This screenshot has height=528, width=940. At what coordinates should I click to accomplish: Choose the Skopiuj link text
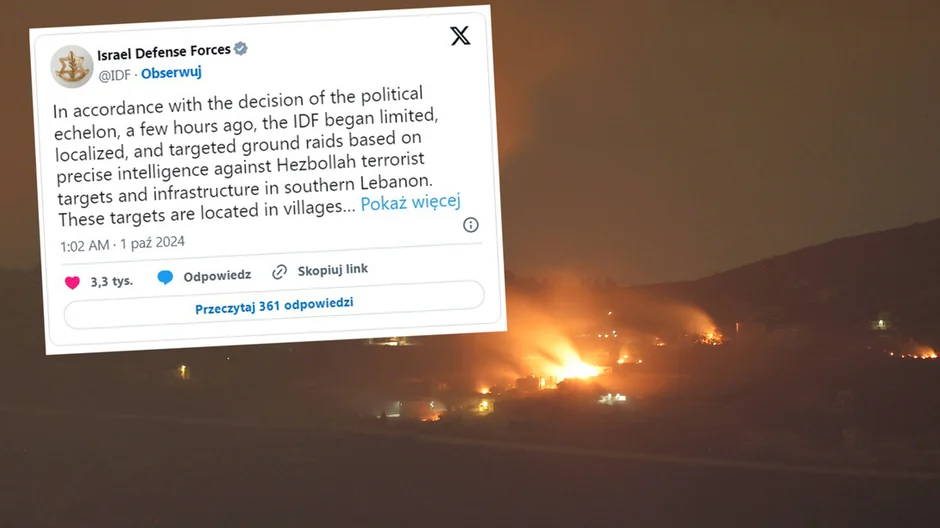333,270
